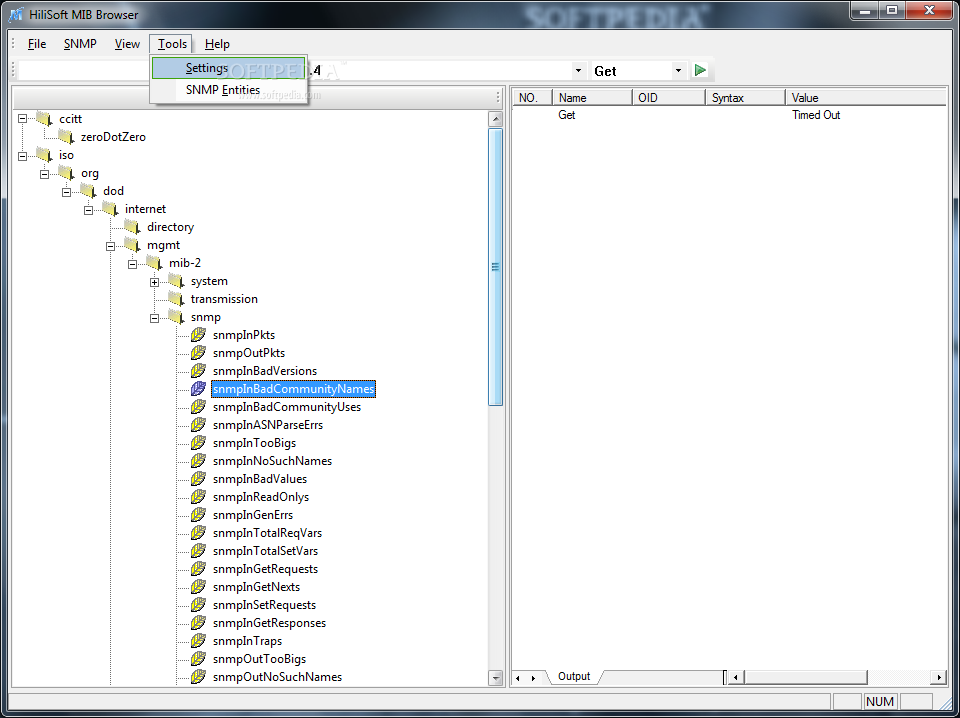Collapse the iso tree node
Screen dimensions: 960x718
point(23,156)
